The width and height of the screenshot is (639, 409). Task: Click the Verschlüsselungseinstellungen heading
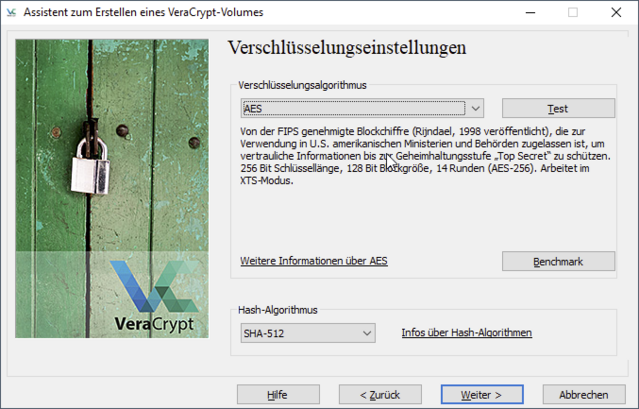coord(347,48)
